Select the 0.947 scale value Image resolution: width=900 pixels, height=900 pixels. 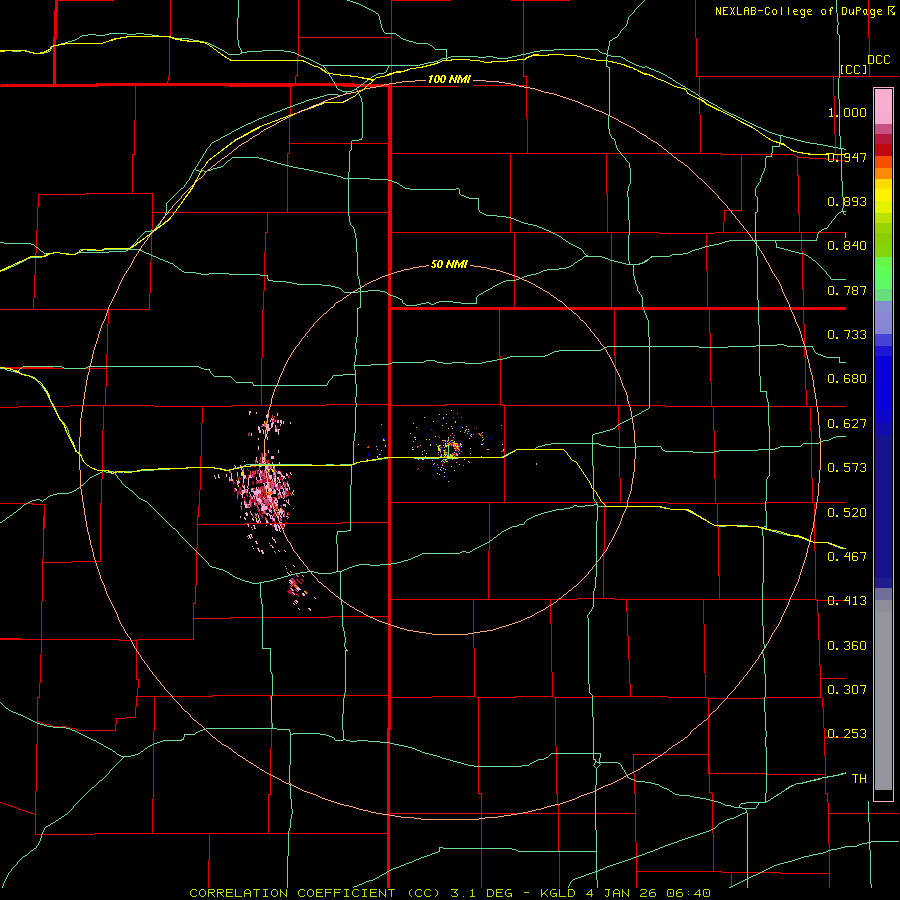tap(847, 157)
